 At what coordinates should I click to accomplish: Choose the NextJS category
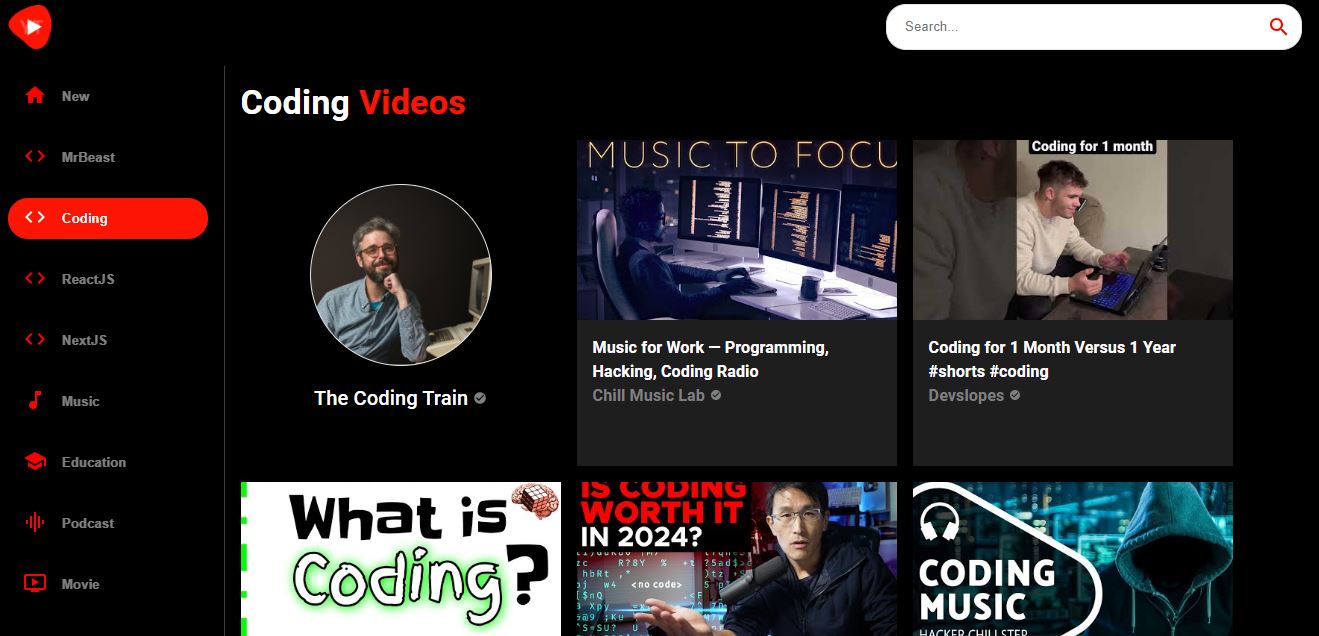point(108,340)
